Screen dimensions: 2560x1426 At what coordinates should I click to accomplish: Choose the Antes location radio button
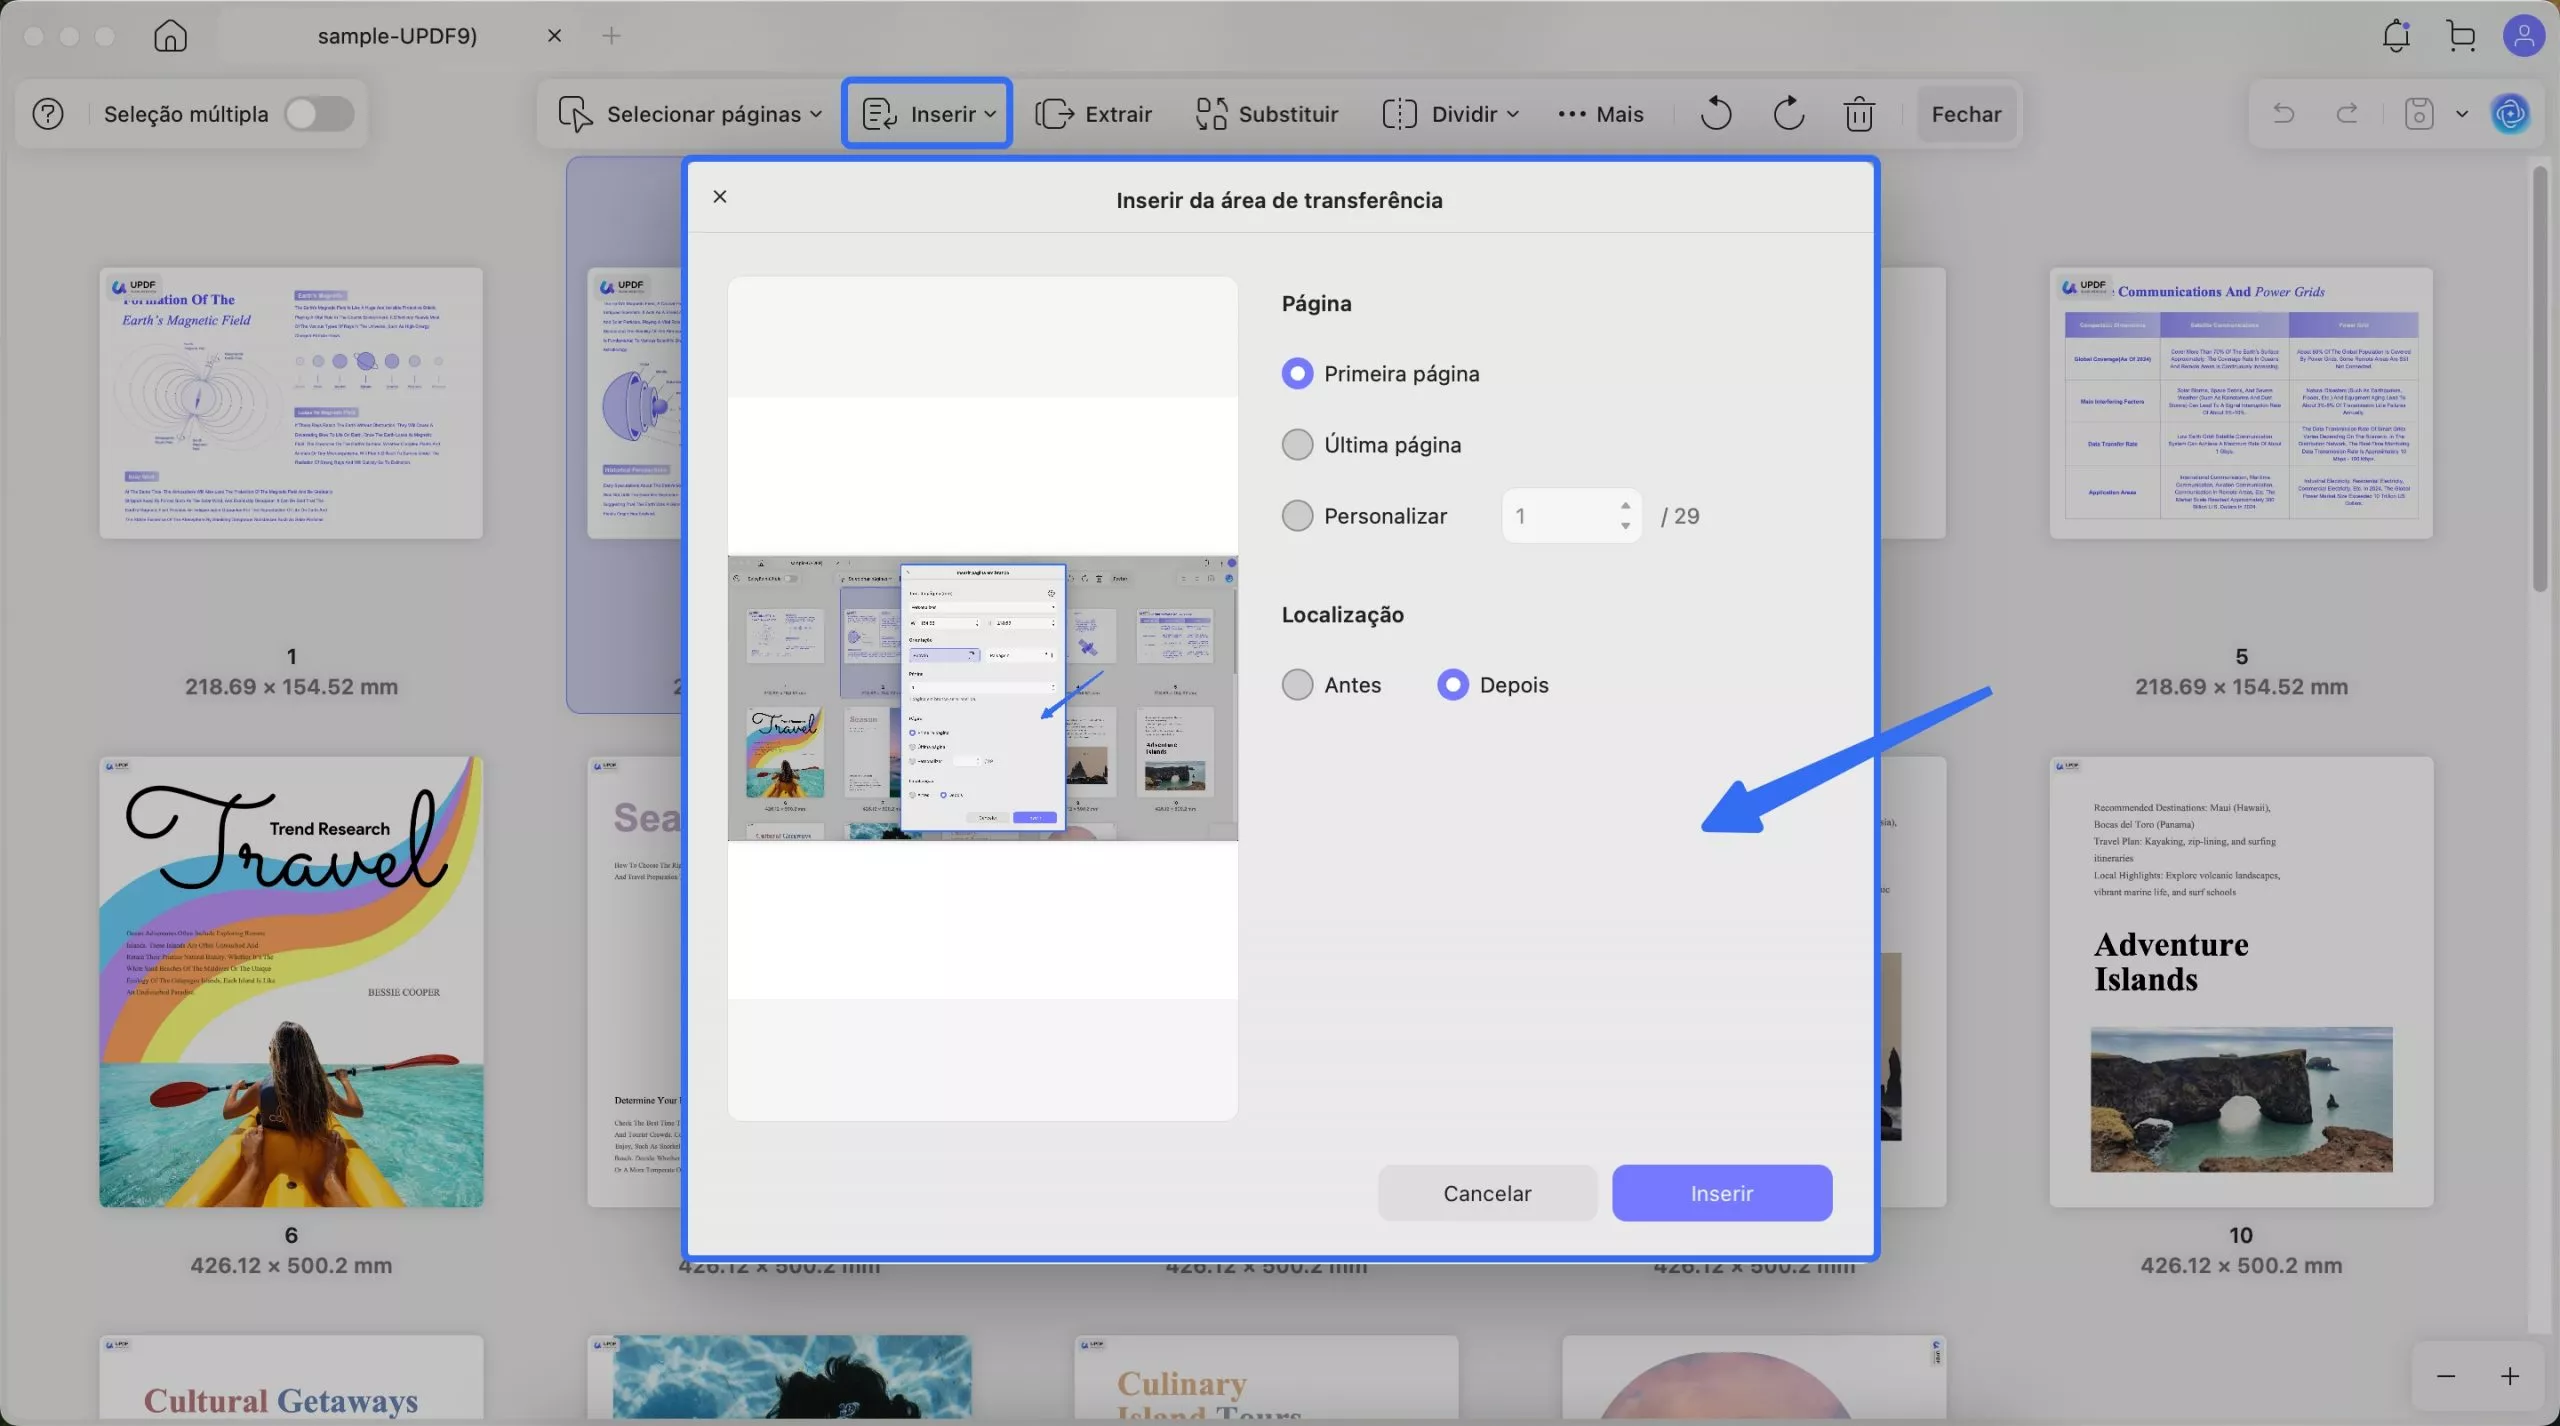pyautogui.click(x=1297, y=685)
